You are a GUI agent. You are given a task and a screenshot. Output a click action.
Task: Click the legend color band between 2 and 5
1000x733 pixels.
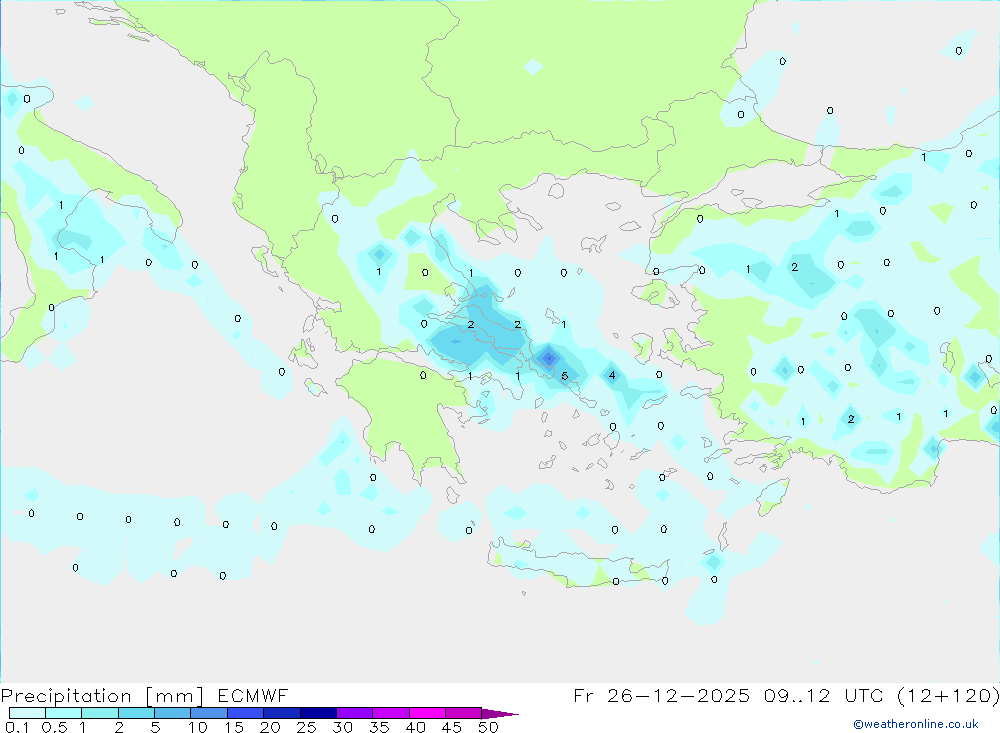[x=136, y=713]
